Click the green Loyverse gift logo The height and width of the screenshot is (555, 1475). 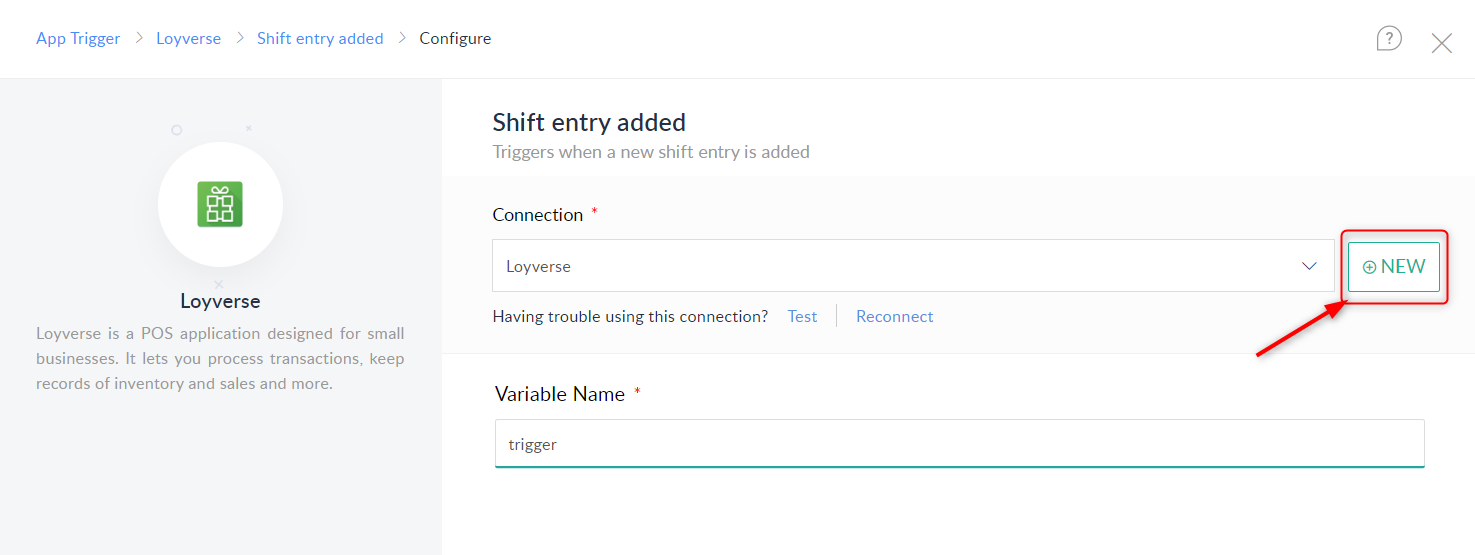pos(220,205)
